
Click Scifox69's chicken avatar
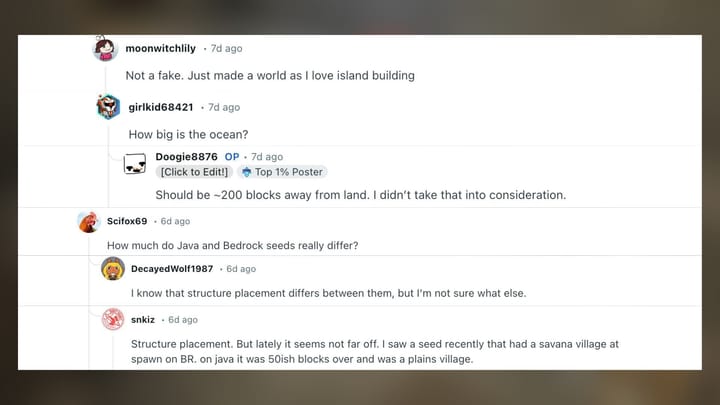pos(89,221)
